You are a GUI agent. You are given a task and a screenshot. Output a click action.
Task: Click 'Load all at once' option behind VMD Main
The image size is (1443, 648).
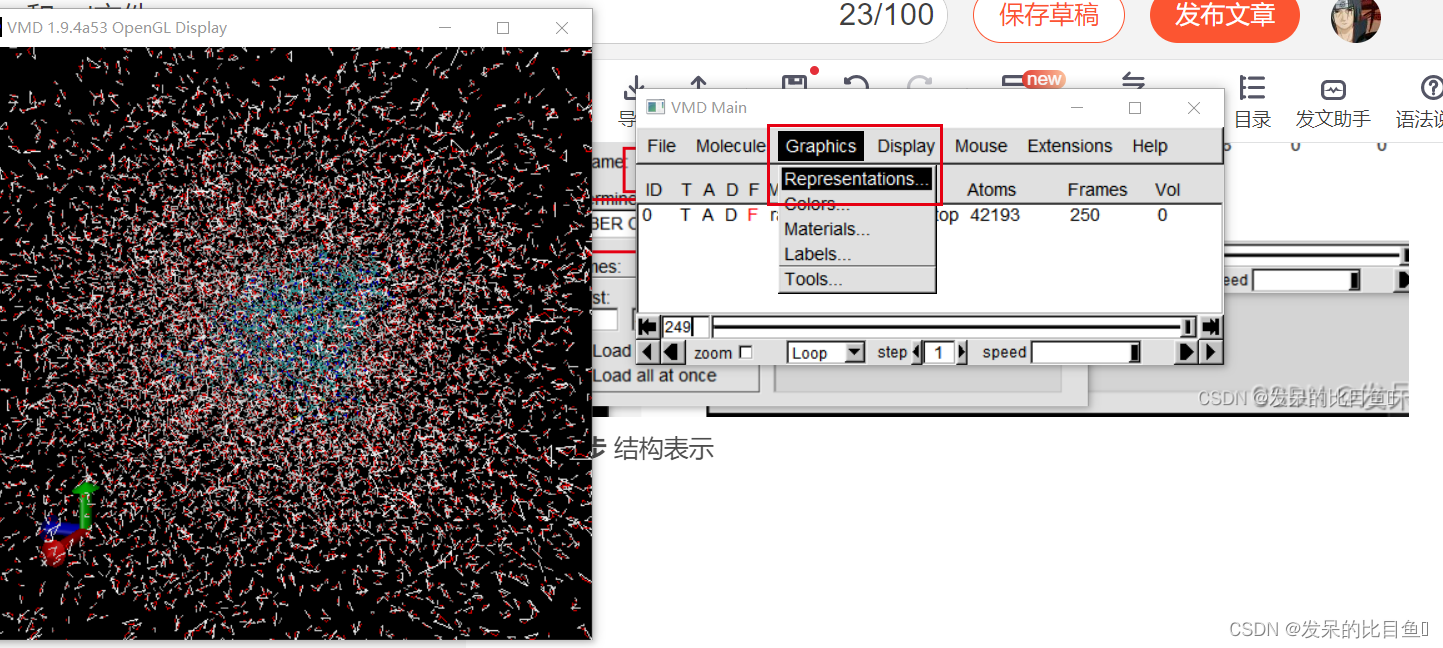(654, 376)
